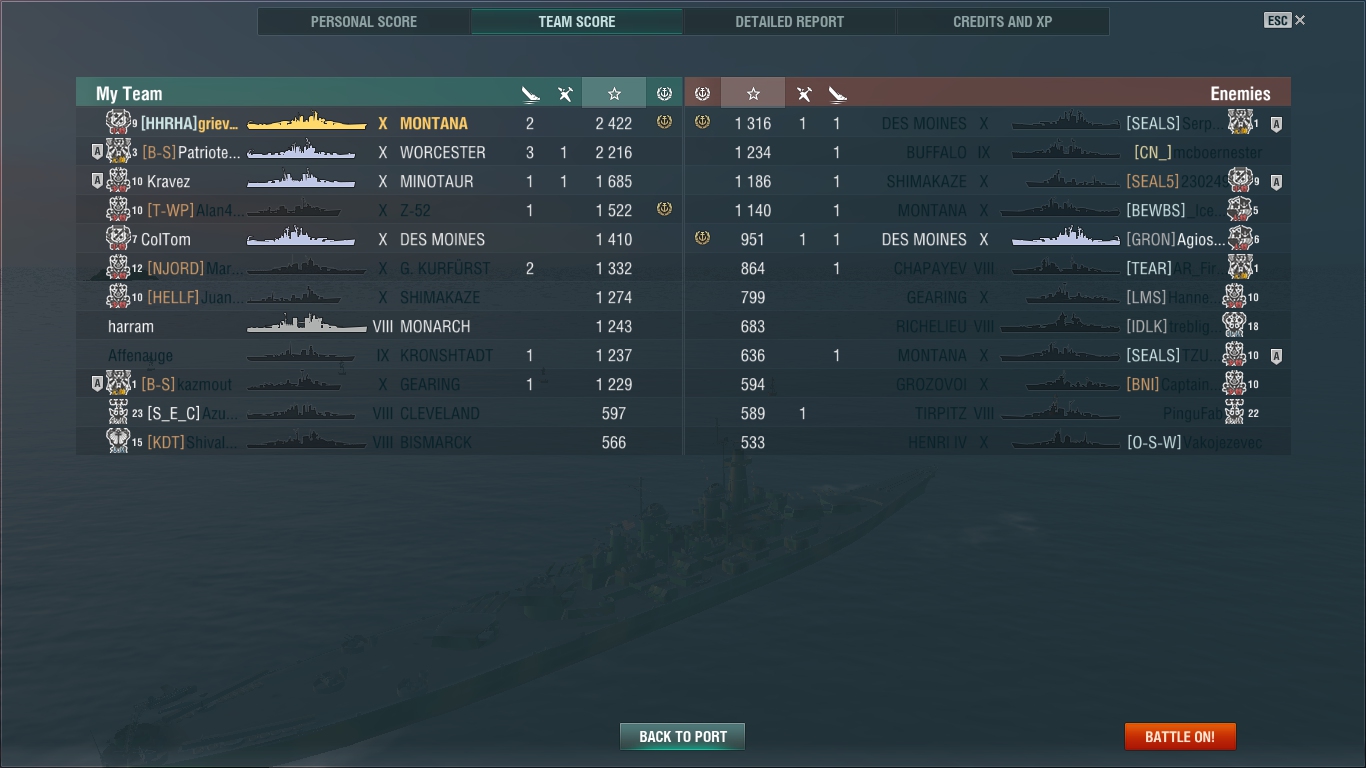The height and width of the screenshot is (768, 1366).
Task: Sort My Team by base XP star
Action: (x=614, y=93)
